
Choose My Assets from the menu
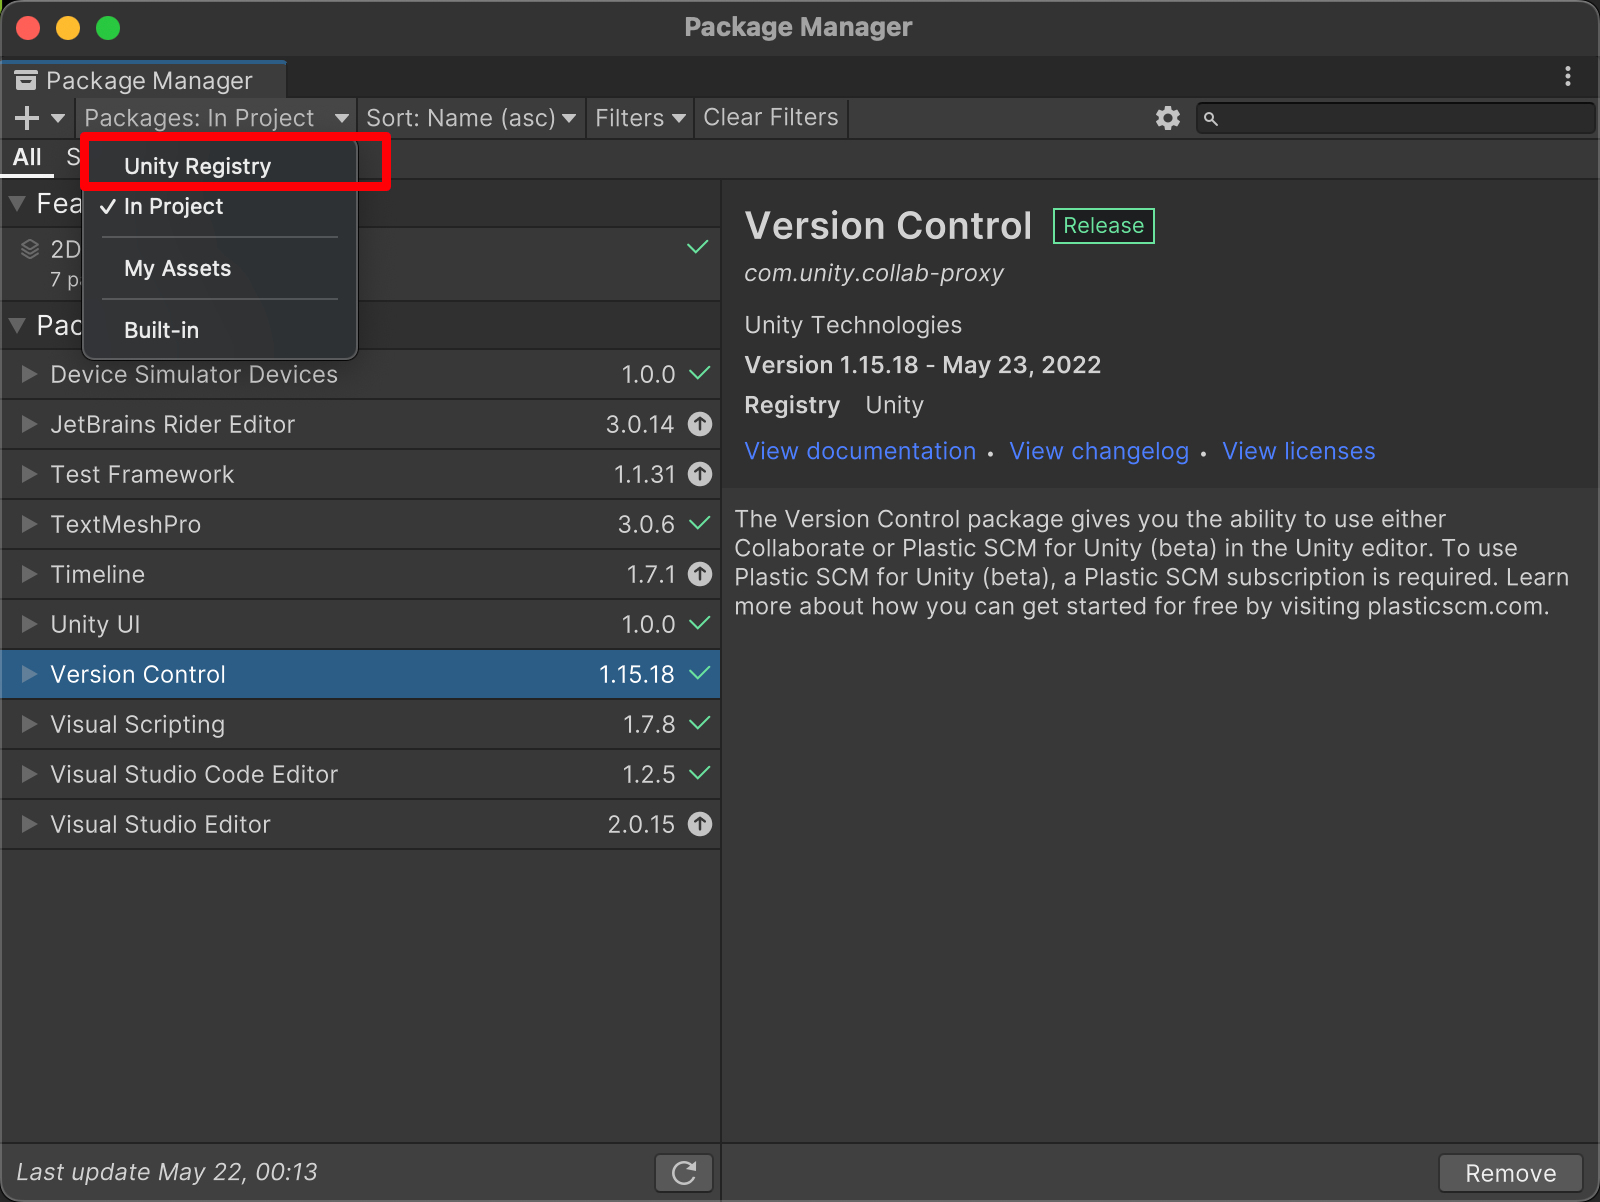coord(220,268)
